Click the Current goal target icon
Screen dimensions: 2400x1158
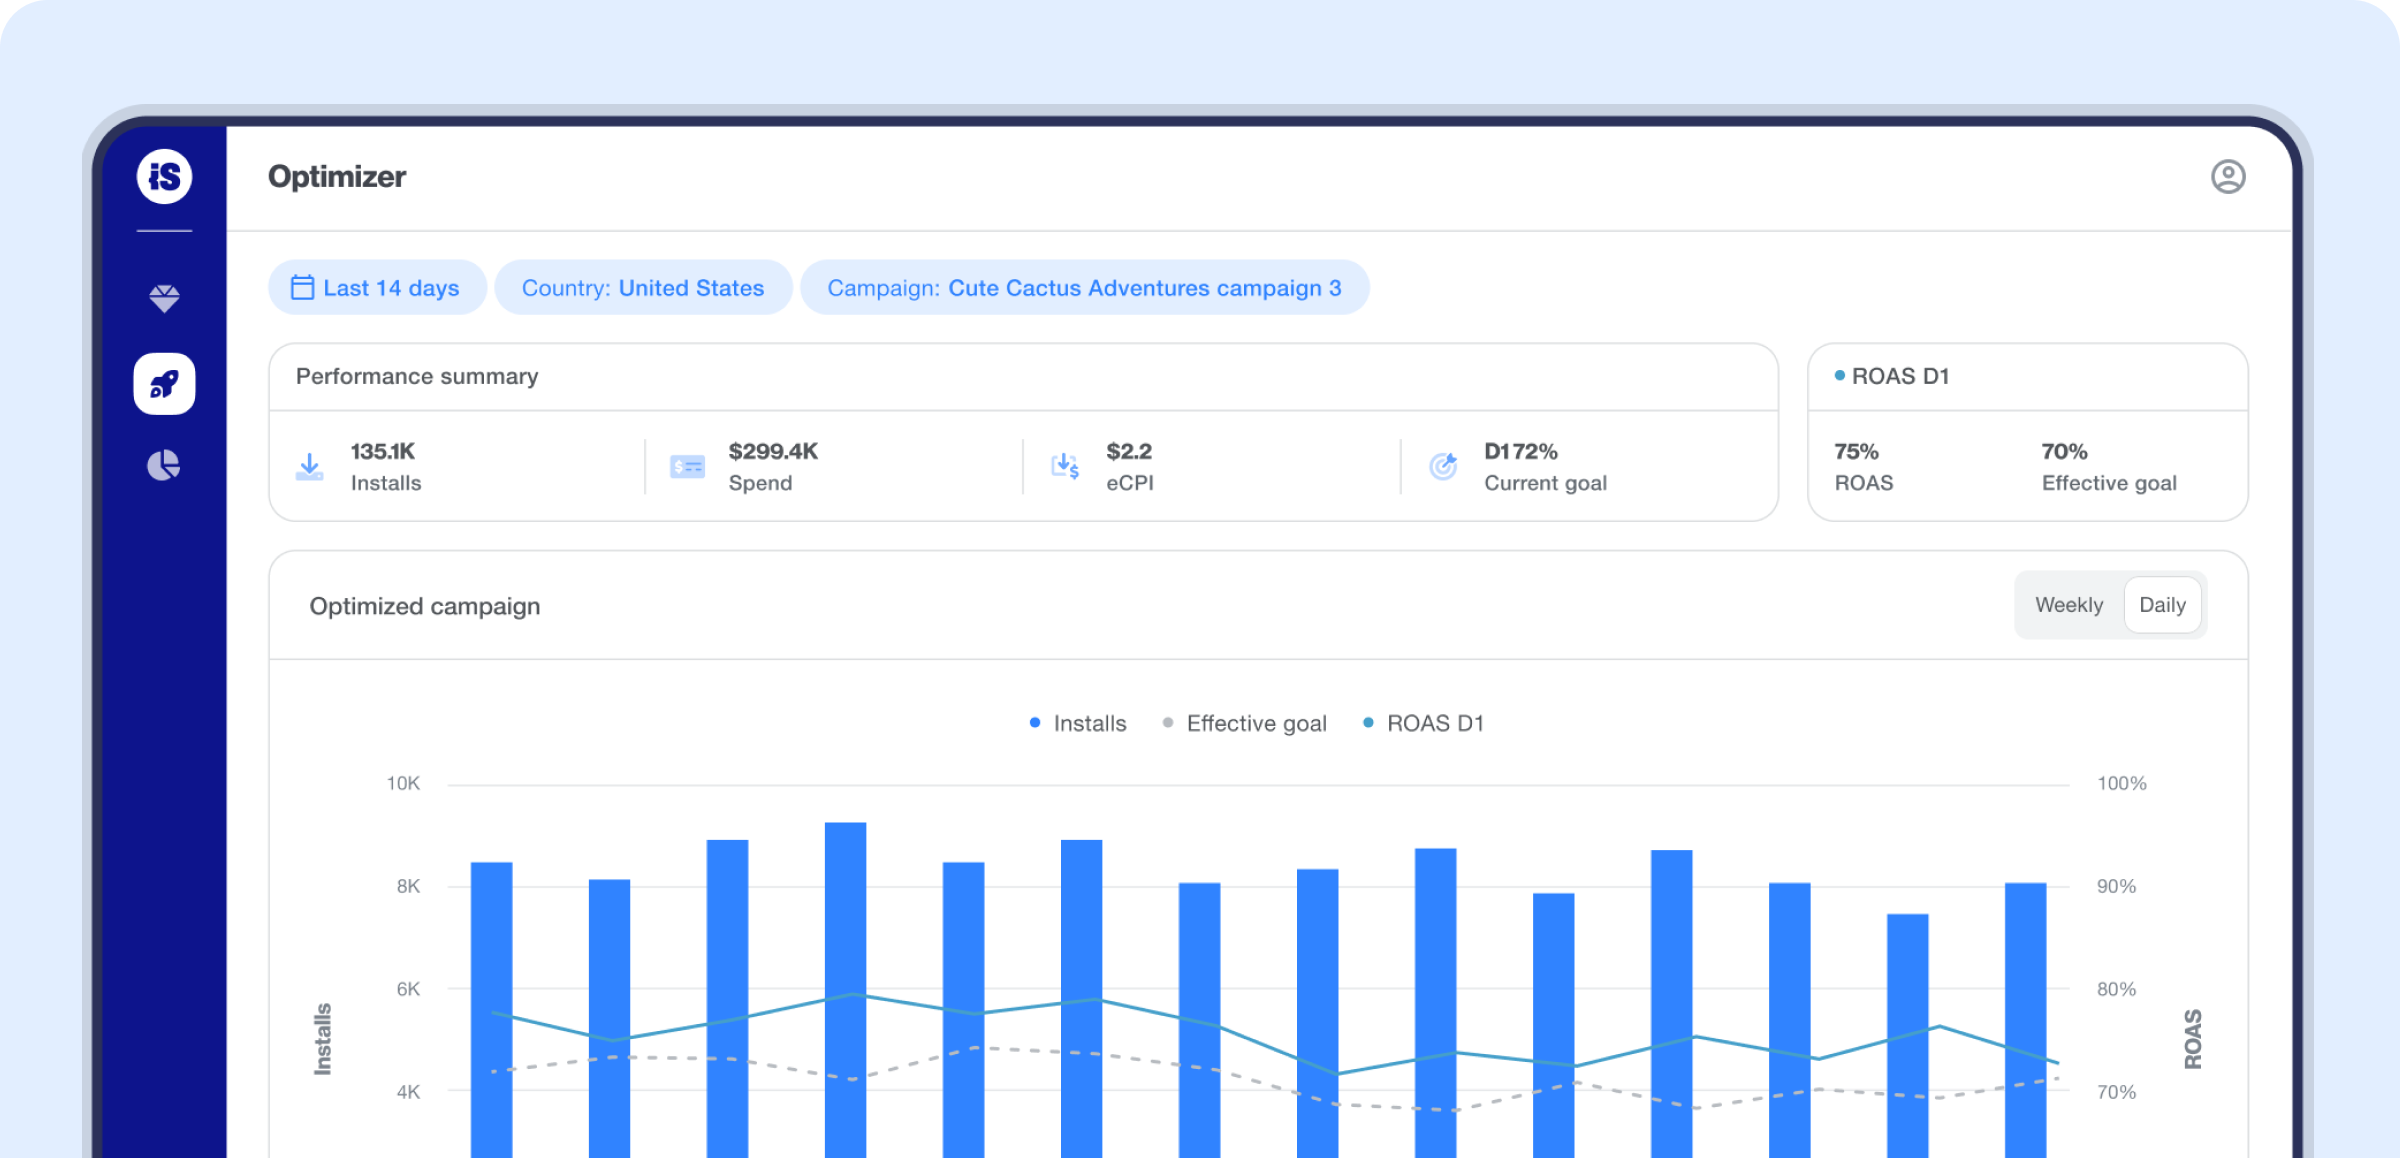coord(1443,466)
